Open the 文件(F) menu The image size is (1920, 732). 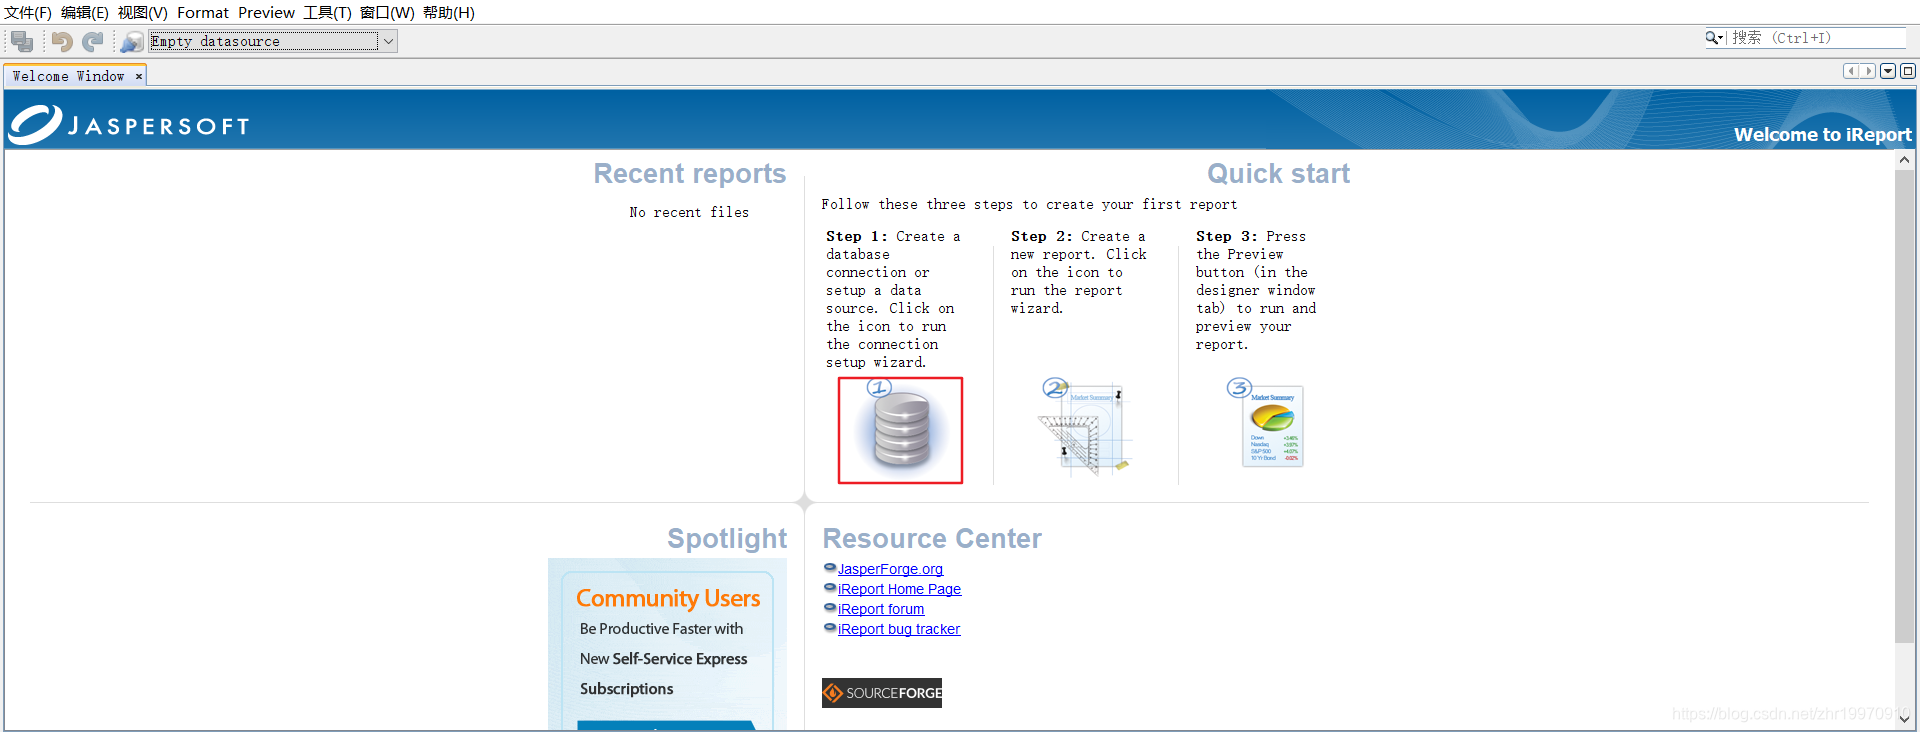28,12
